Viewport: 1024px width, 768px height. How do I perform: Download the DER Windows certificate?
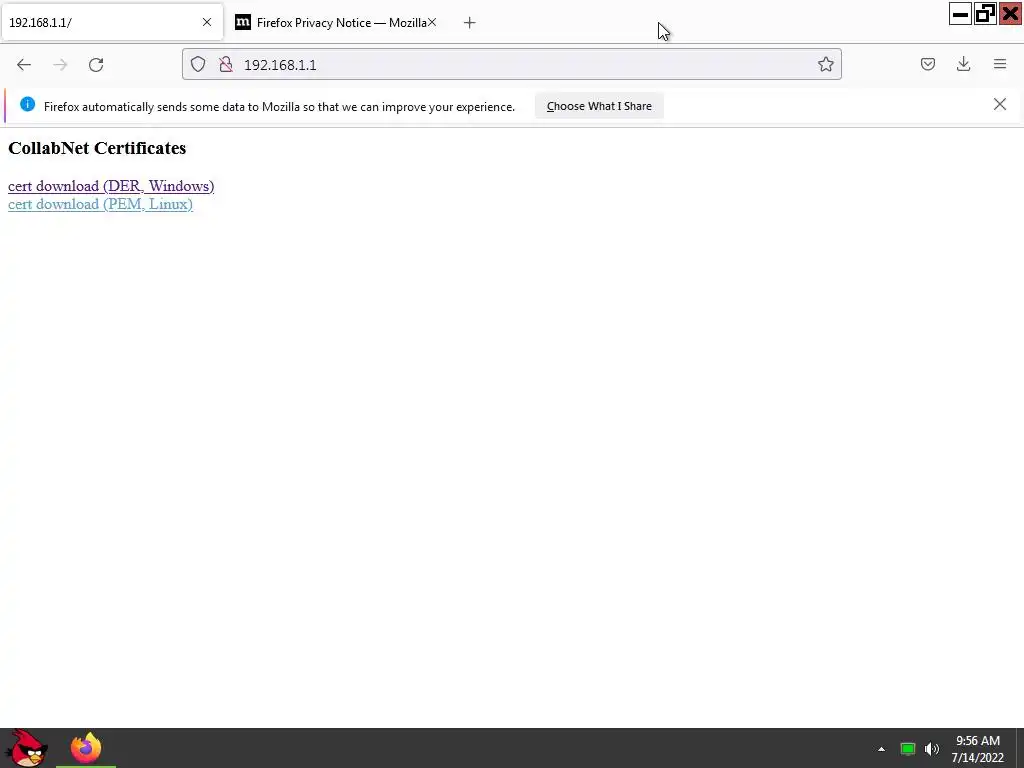click(111, 186)
